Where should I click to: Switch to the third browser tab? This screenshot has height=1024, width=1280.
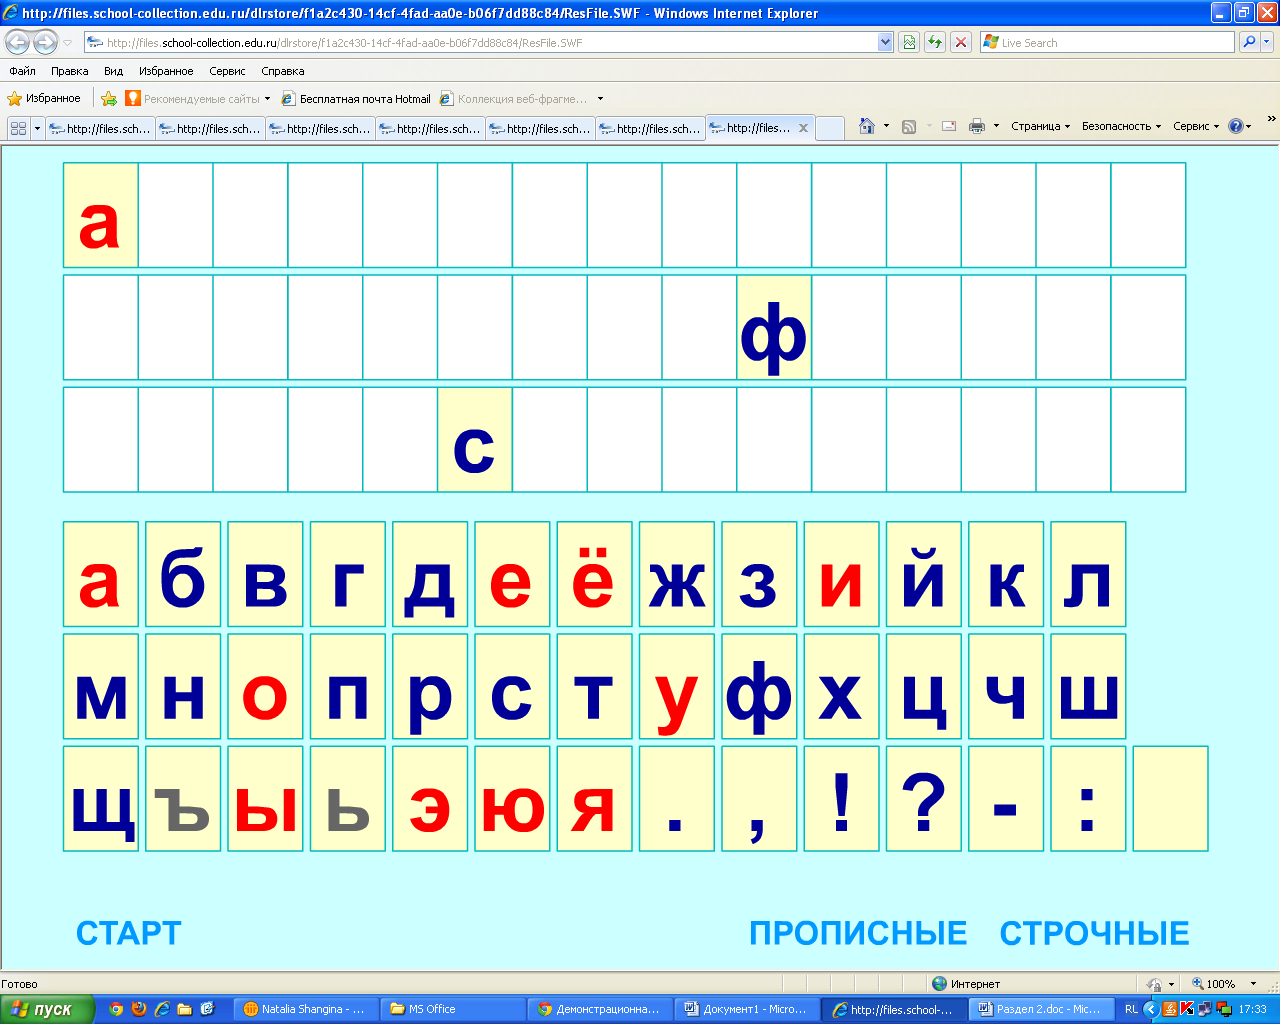[321, 128]
